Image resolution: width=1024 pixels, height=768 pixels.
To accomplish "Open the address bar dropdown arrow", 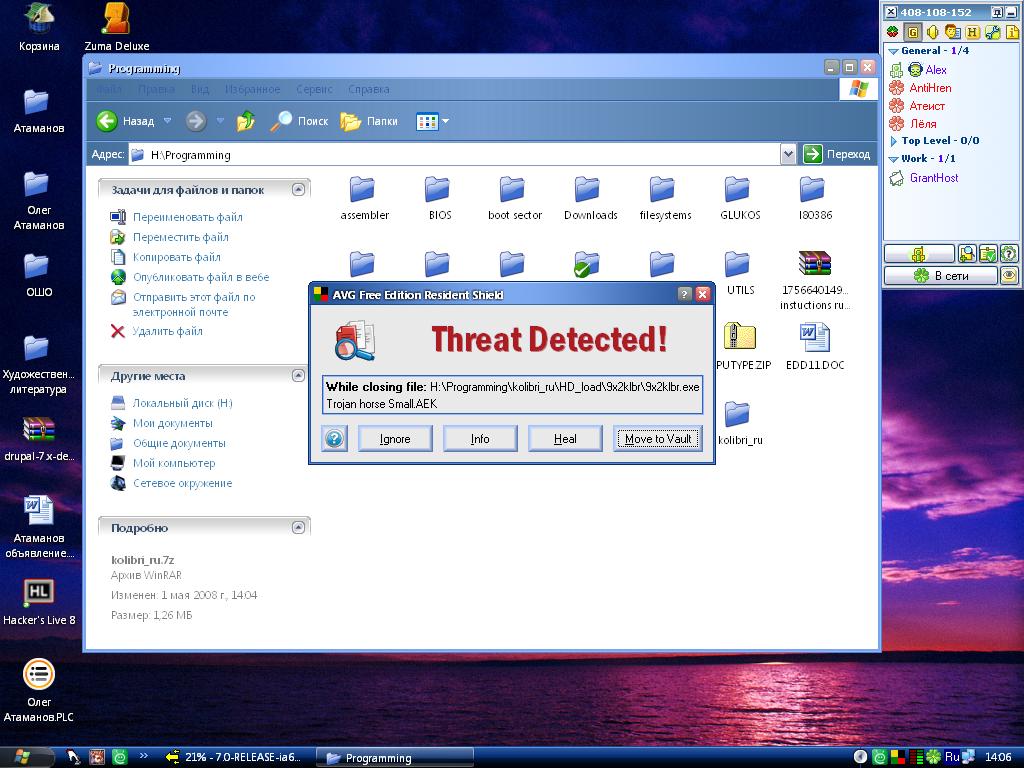I will click(788, 154).
